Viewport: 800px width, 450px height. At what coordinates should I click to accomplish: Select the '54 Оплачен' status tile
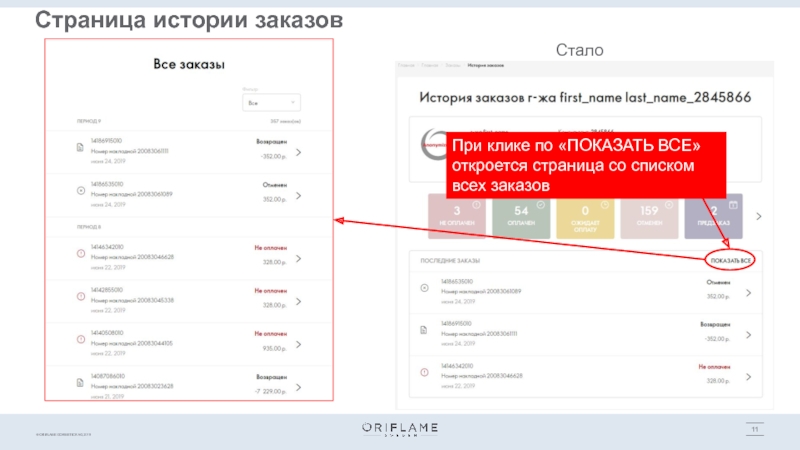click(521, 216)
